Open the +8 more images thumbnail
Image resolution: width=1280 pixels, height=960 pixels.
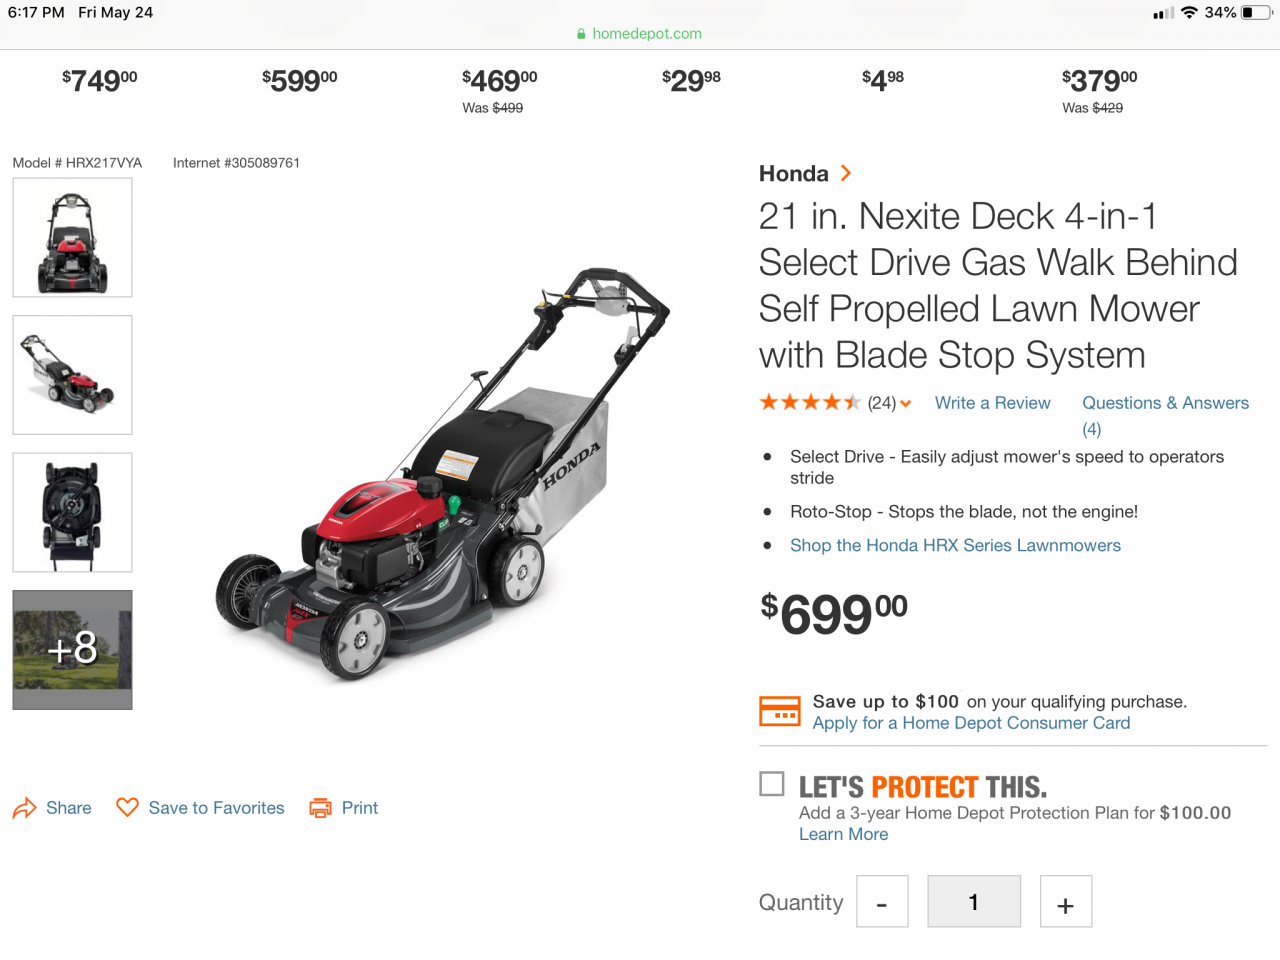point(72,650)
